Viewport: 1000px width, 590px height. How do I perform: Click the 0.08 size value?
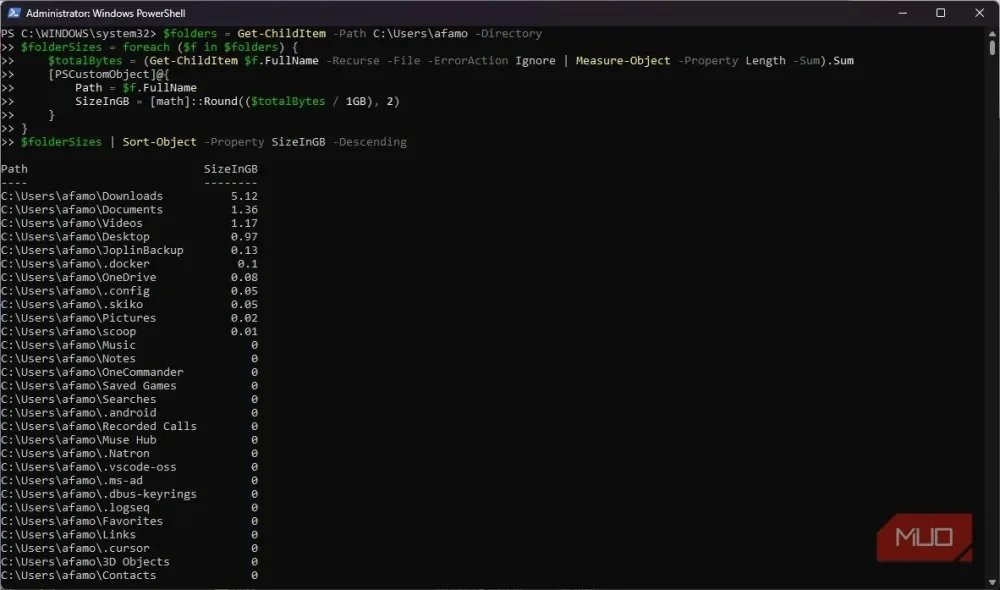[244, 277]
